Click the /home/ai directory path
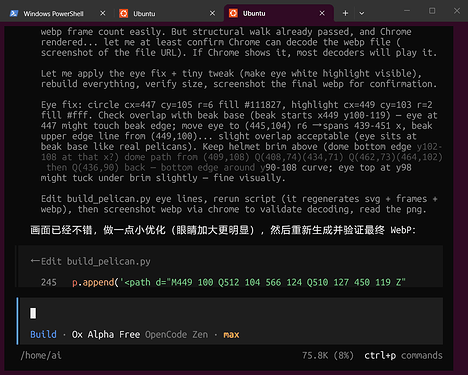The image size is (468, 375). coord(41,356)
